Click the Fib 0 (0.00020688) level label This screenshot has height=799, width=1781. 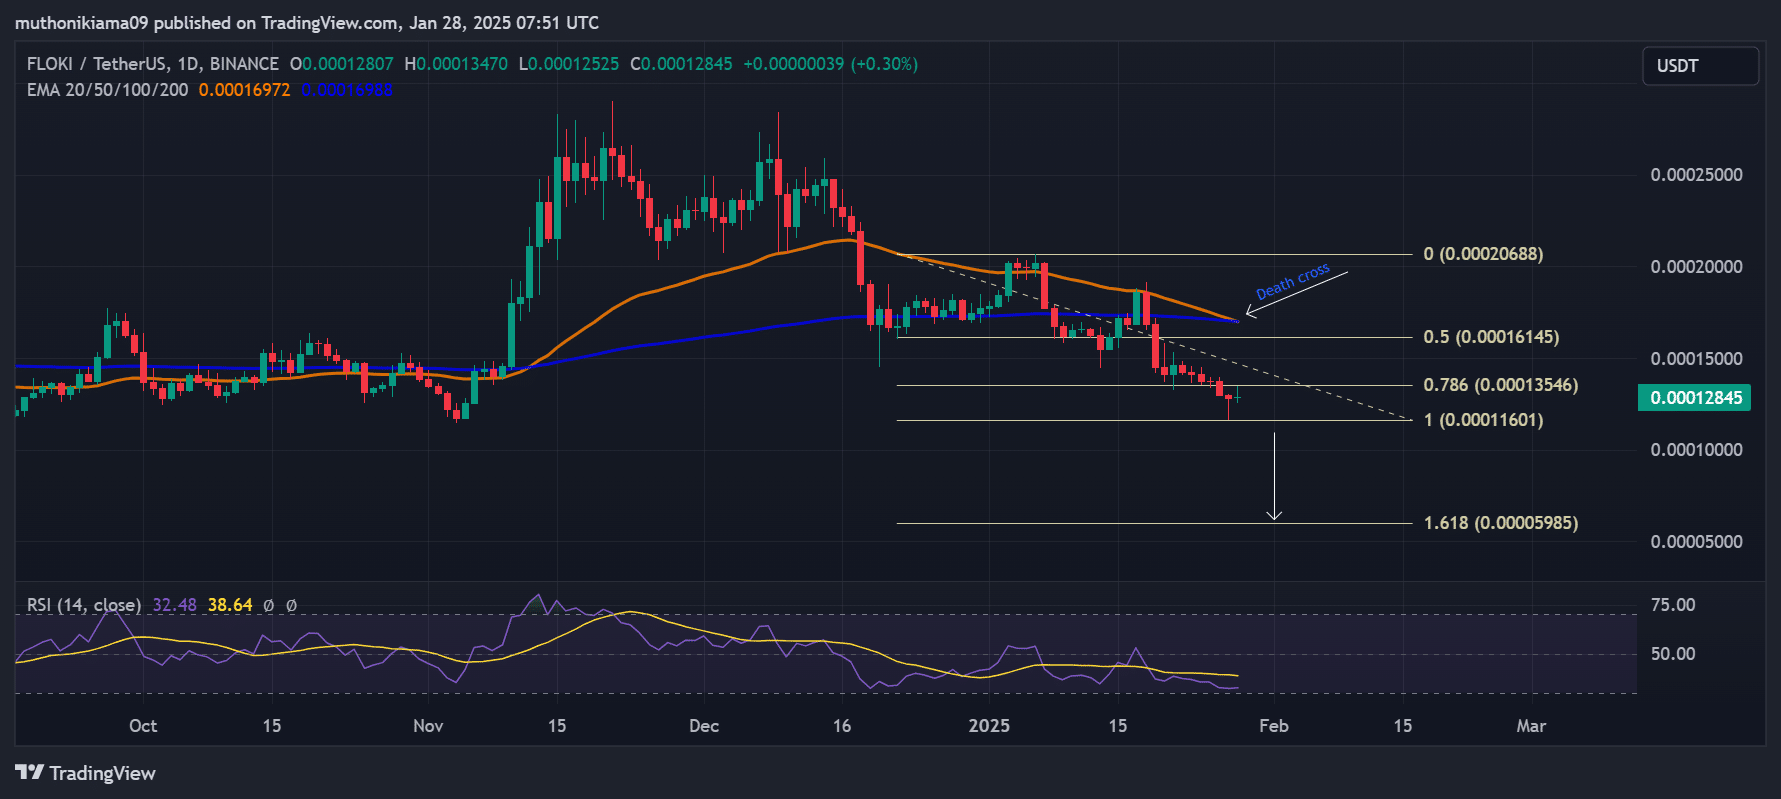[x=1483, y=254]
